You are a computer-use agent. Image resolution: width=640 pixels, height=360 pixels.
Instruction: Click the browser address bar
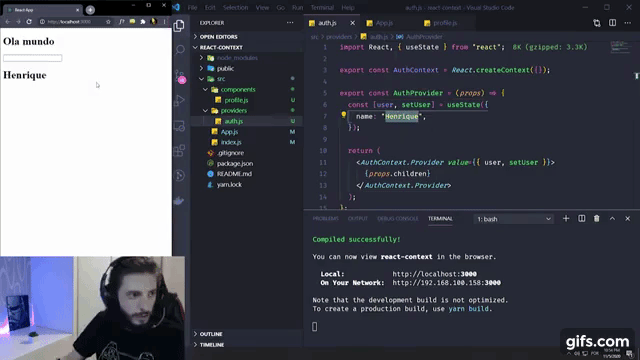[76, 22]
